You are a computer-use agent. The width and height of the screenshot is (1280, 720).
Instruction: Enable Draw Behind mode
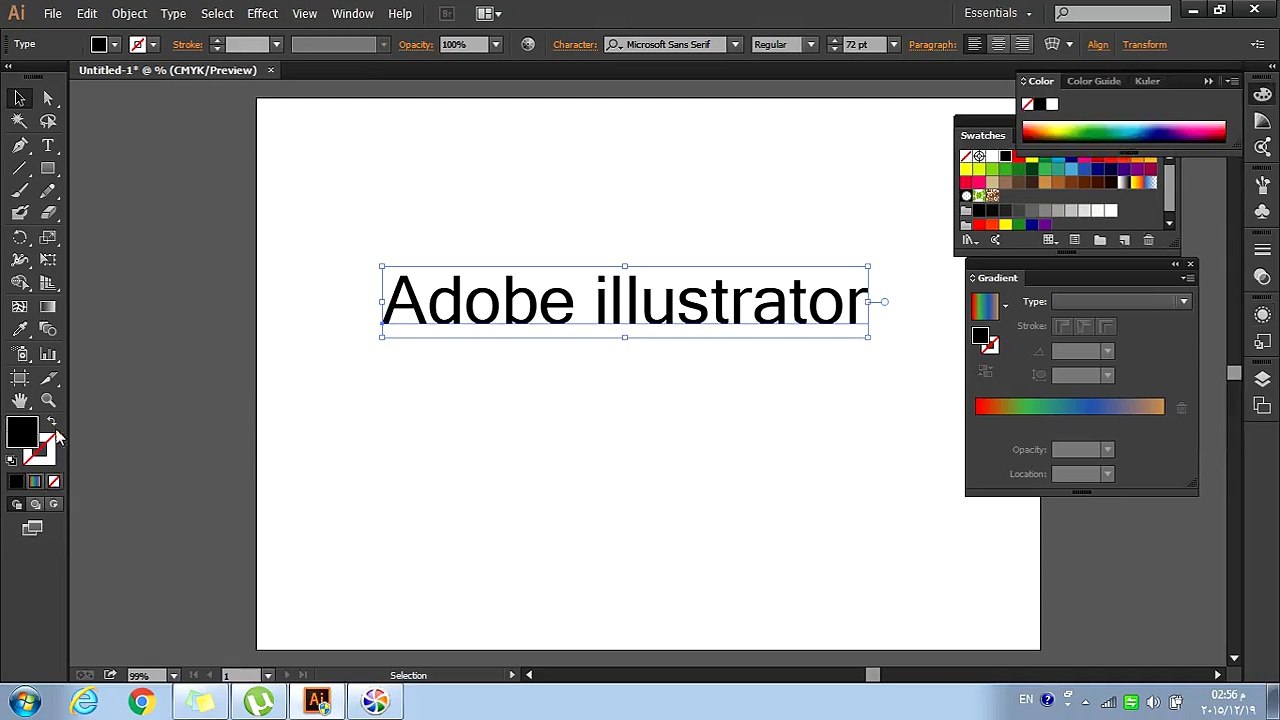click(35, 505)
